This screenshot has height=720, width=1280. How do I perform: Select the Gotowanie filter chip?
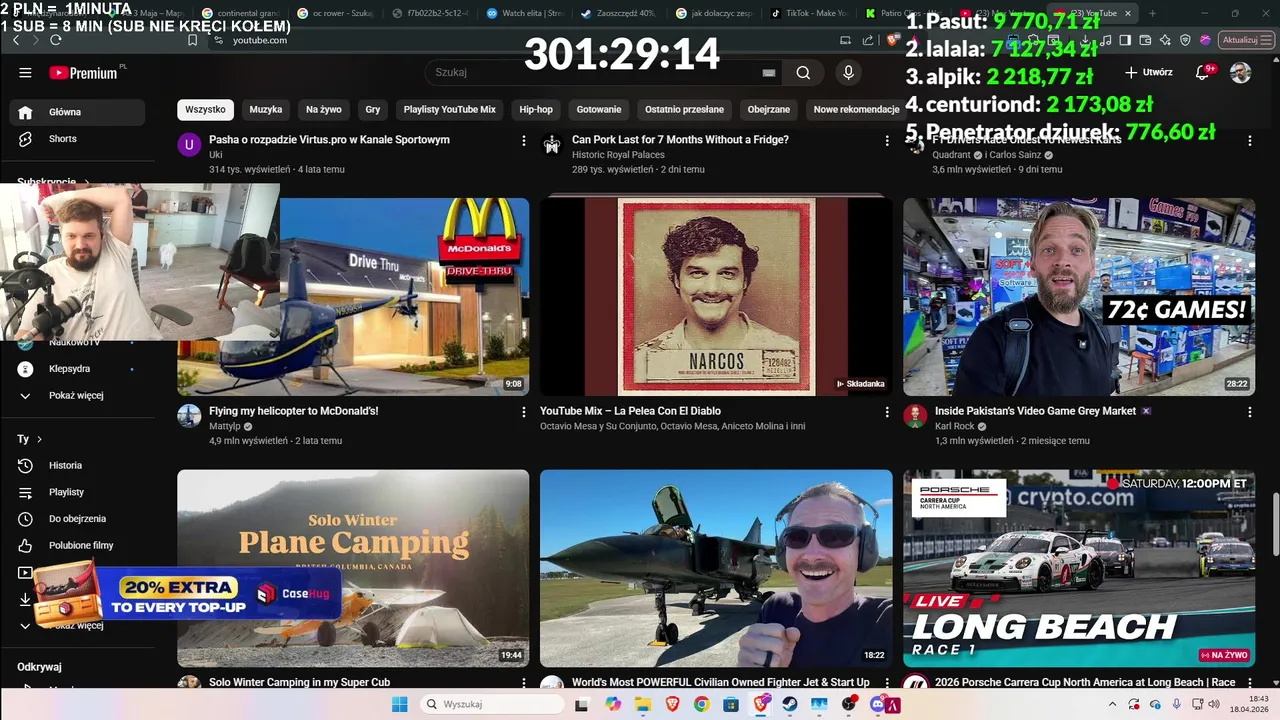click(x=599, y=109)
